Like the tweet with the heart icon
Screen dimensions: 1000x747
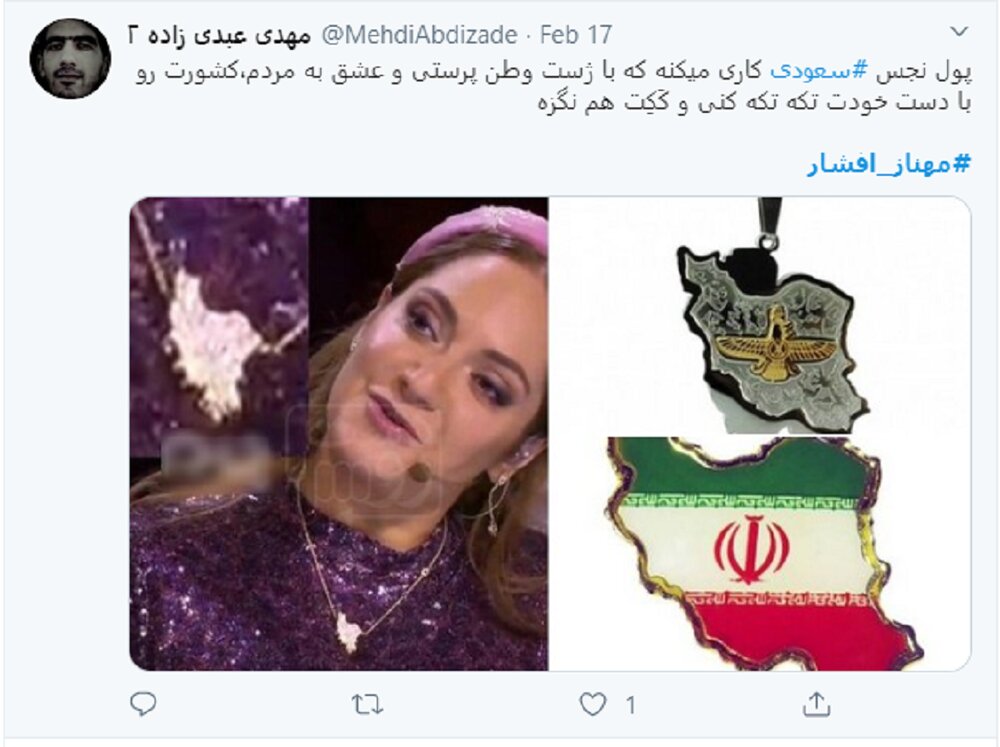pyautogui.click(x=592, y=705)
